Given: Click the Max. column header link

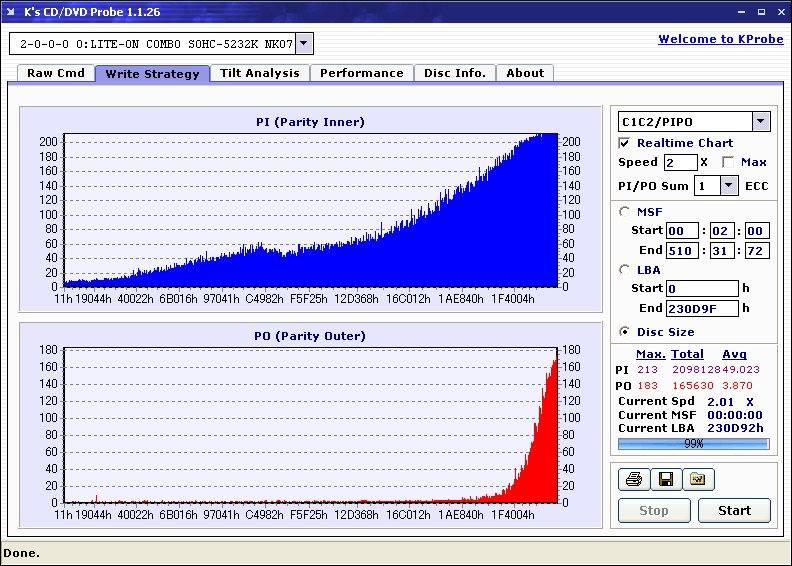Looking at the screenshot, I should [x=651, y=354].
